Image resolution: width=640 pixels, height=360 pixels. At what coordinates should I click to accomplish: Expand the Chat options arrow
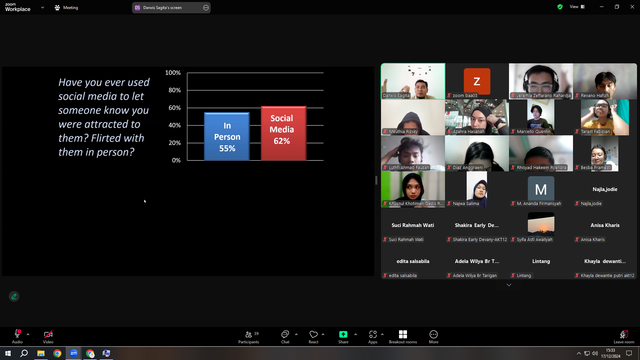point(296,334)
